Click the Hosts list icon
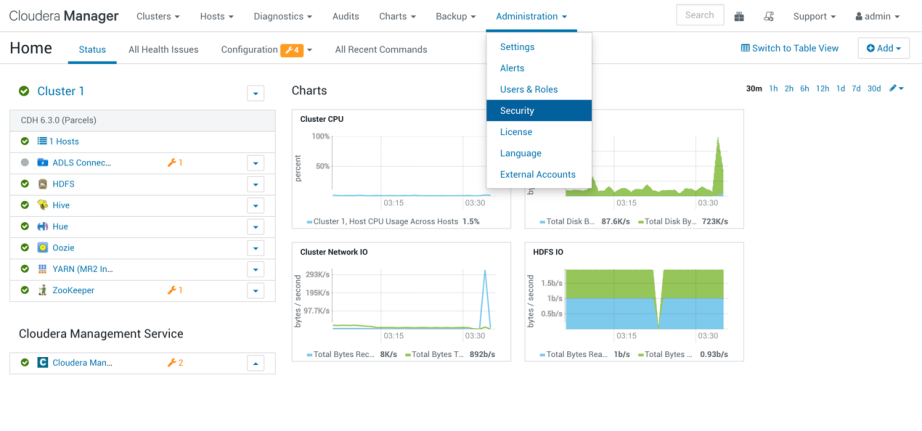Screen dimensions: 922x431 (x=42, y=141)
